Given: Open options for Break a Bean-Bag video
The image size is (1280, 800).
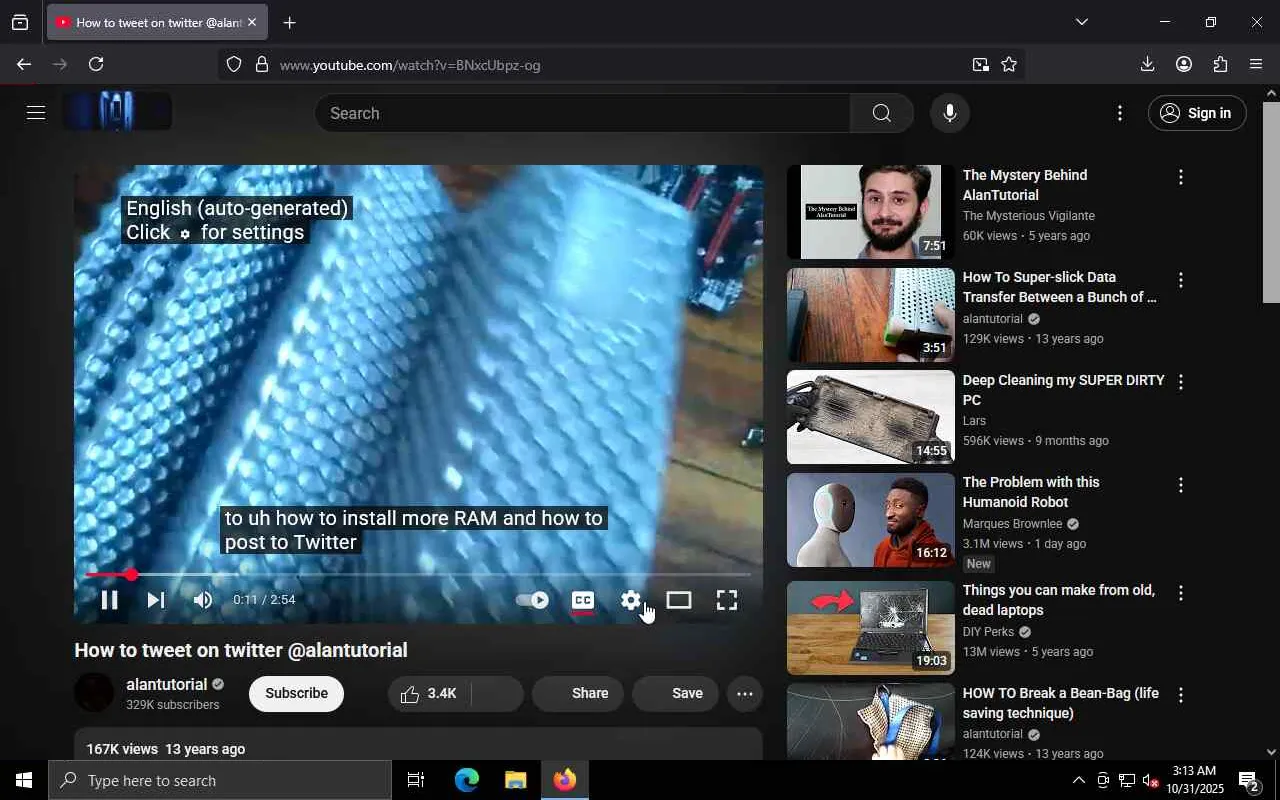Looking at the screenshot, I should tap(1181, 695).
